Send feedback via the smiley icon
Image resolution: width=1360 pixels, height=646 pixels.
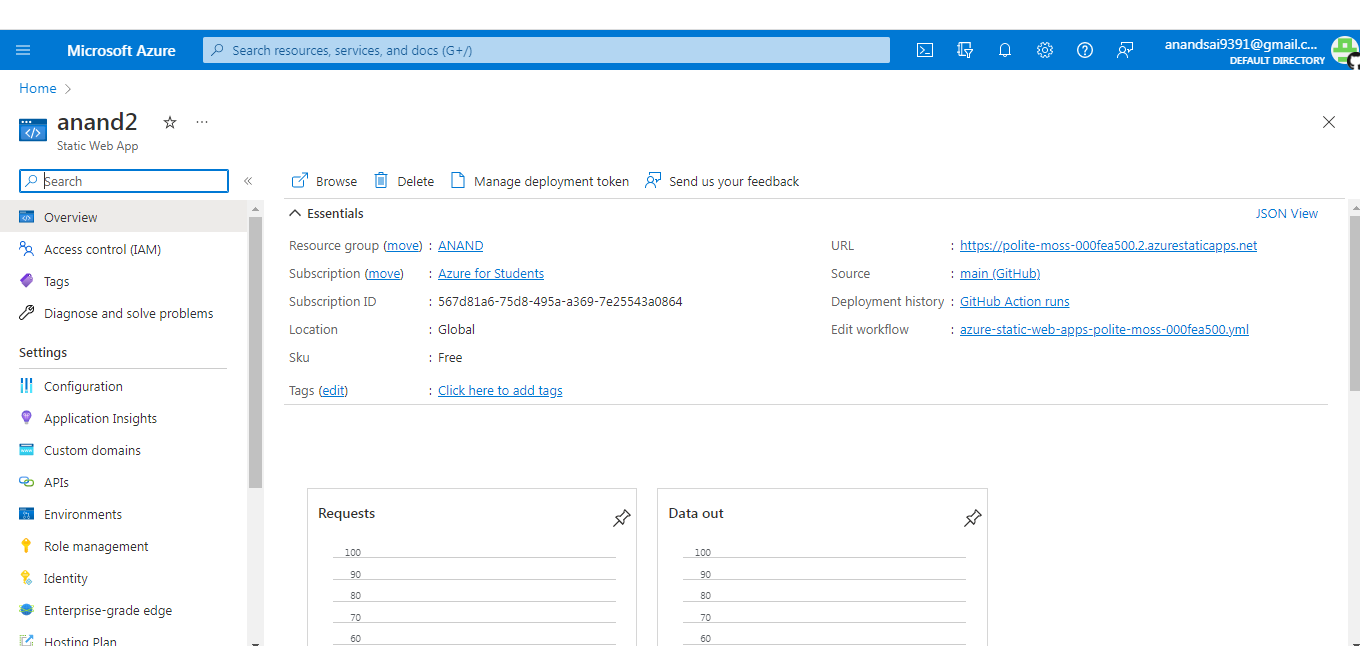(1124, 49)
